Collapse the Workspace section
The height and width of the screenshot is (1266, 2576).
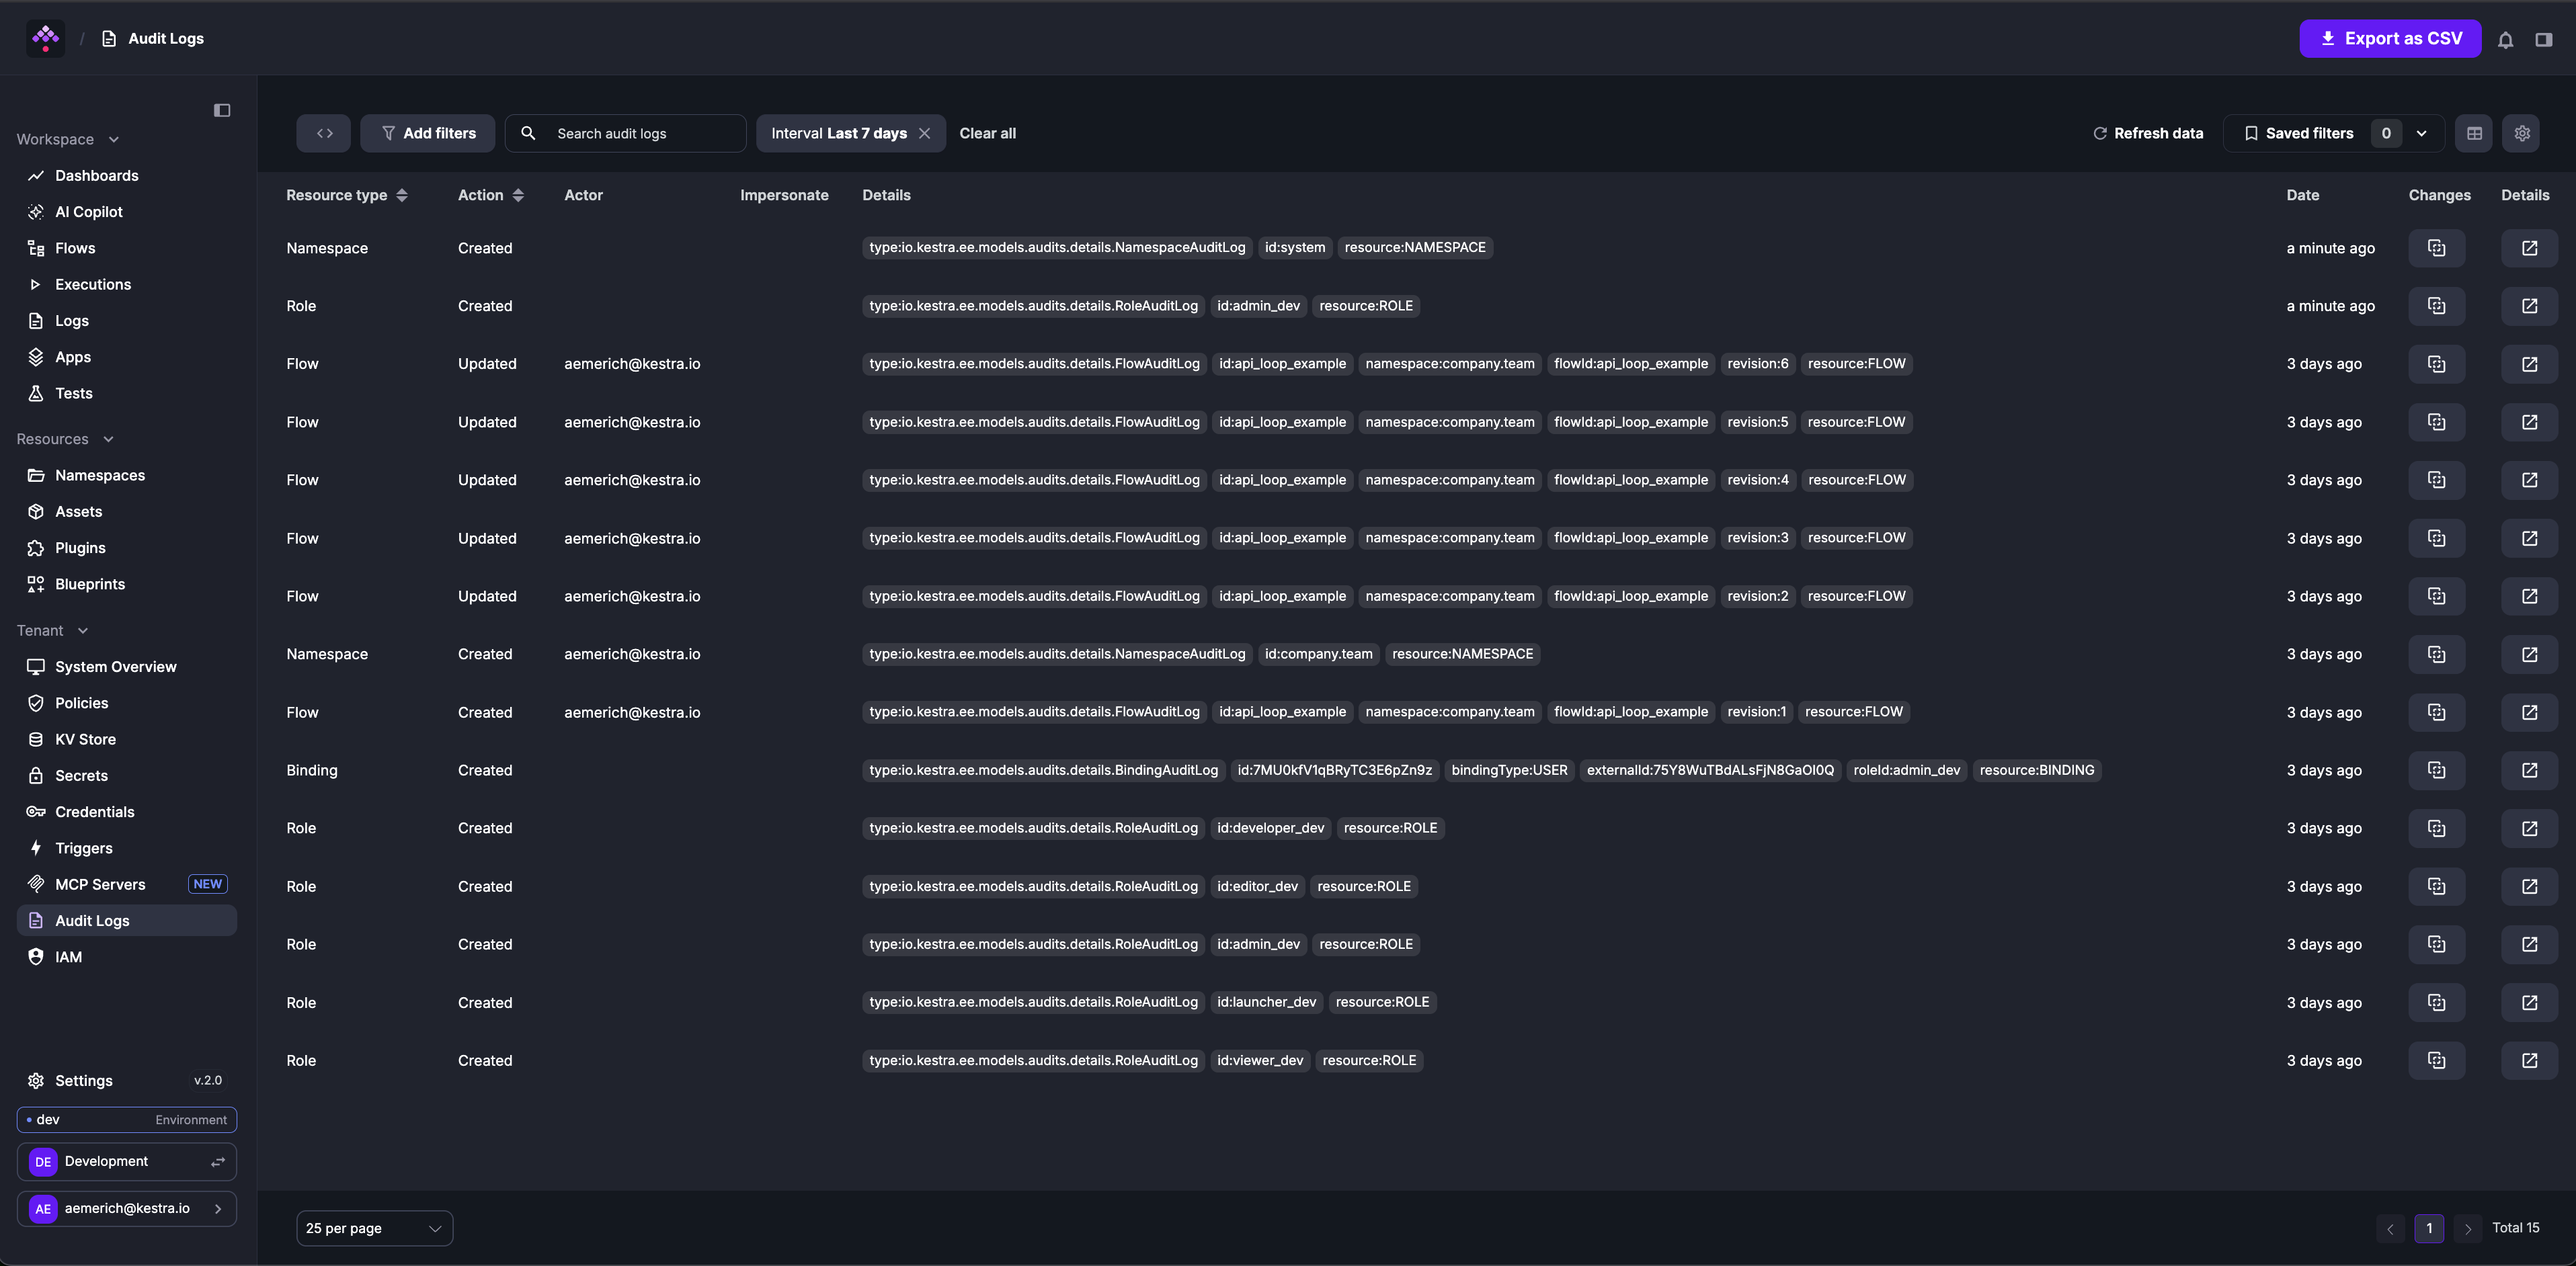(68, 139)
